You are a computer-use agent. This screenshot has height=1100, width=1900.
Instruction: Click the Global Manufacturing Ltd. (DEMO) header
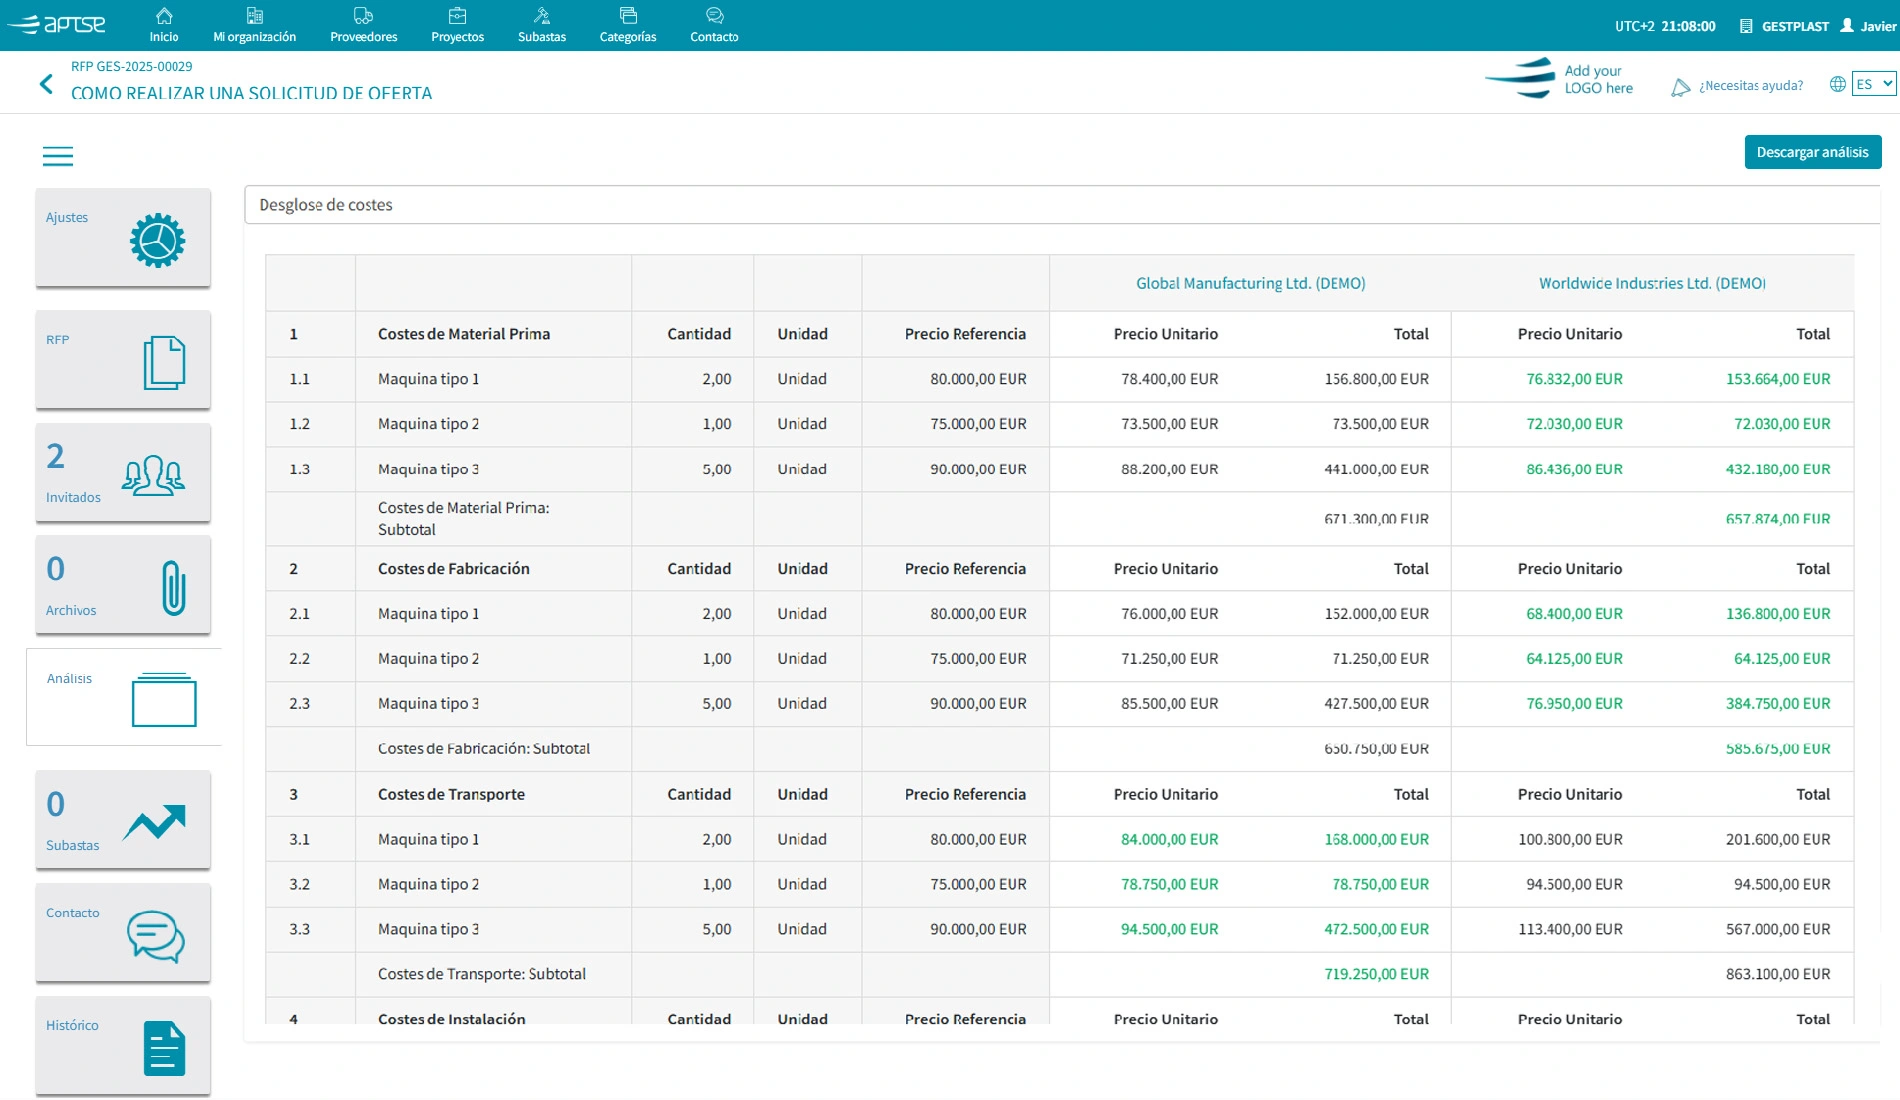[1250, 283]
